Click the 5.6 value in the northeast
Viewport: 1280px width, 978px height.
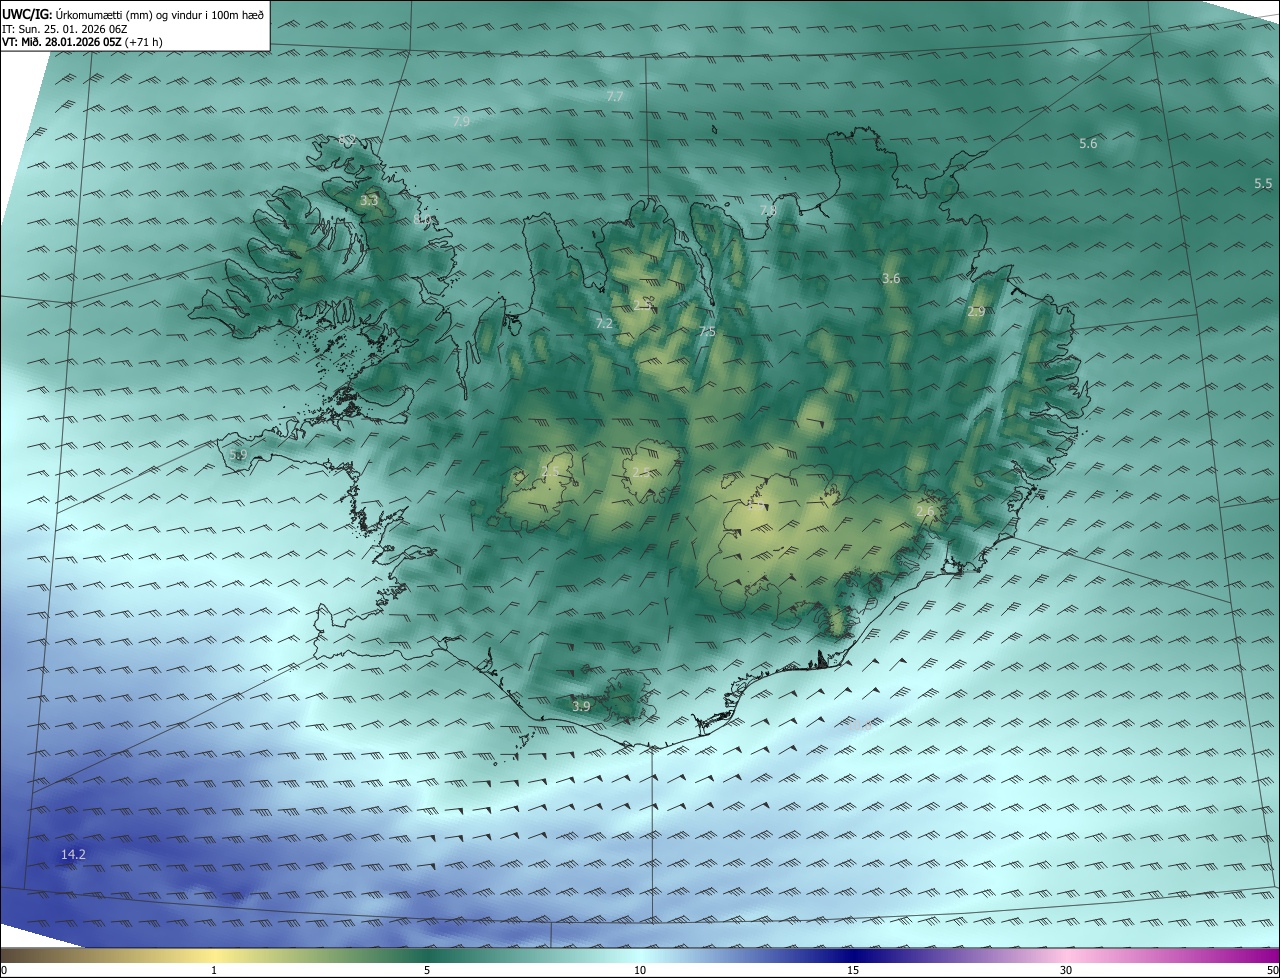pos(1088,143)
